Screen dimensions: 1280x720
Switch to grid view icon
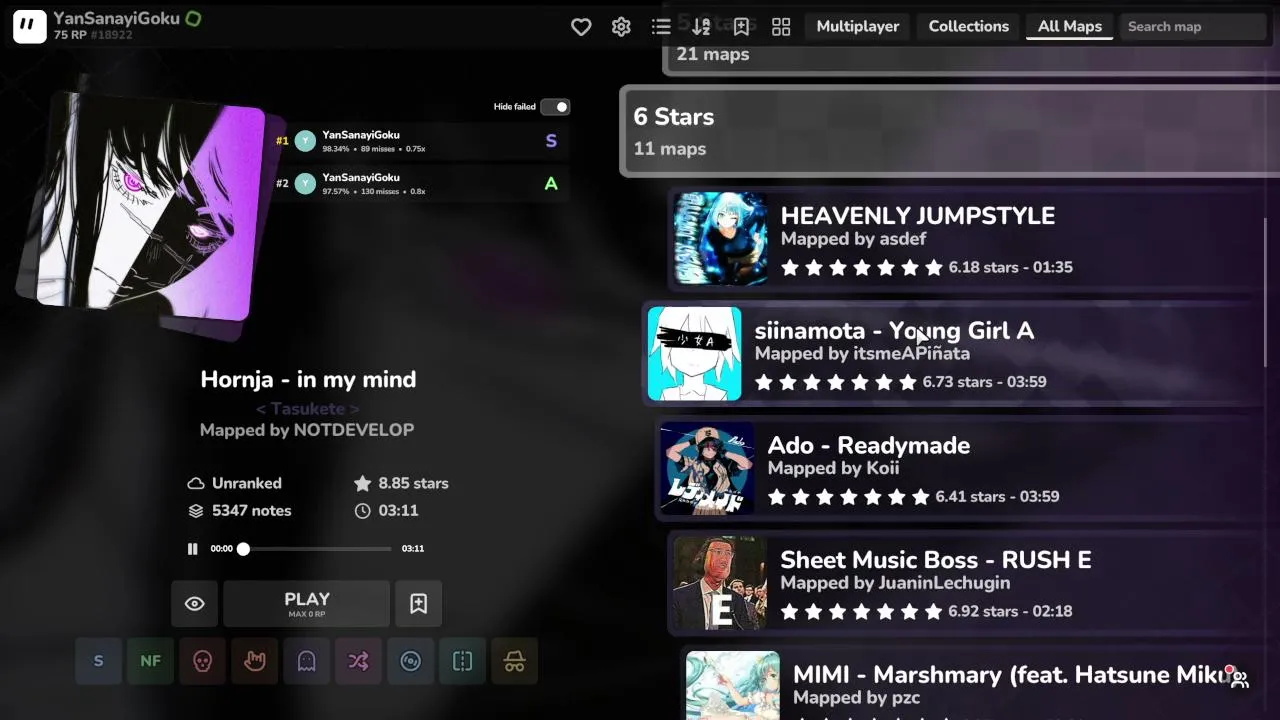pyautogui.click(x=781, y=27)
